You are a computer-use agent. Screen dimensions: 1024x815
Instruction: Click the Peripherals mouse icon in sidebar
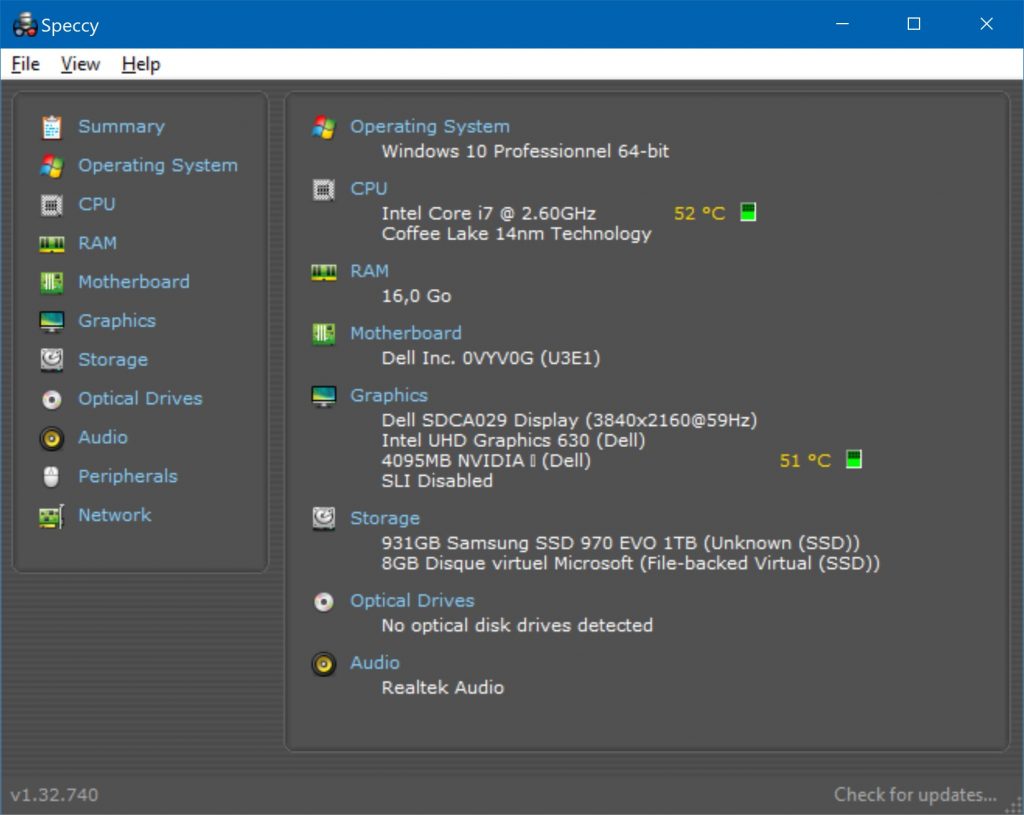tap(51, 477)
